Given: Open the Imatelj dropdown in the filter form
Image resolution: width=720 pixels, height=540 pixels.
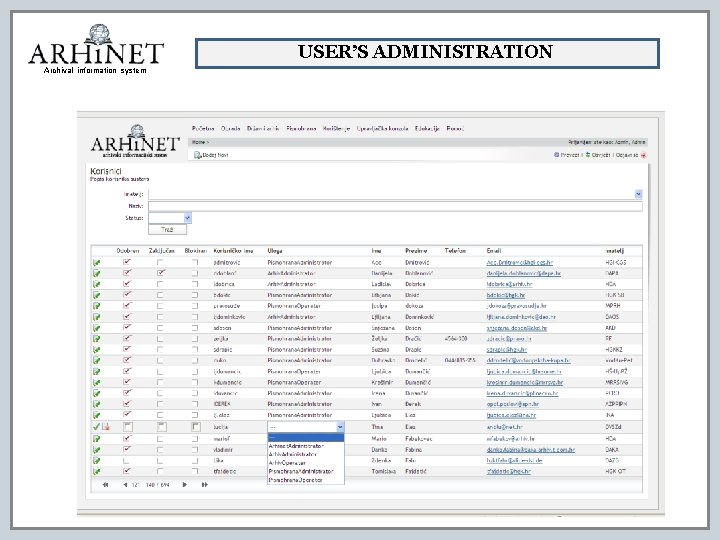Looking at the screenshot, I should click(638, 194).
